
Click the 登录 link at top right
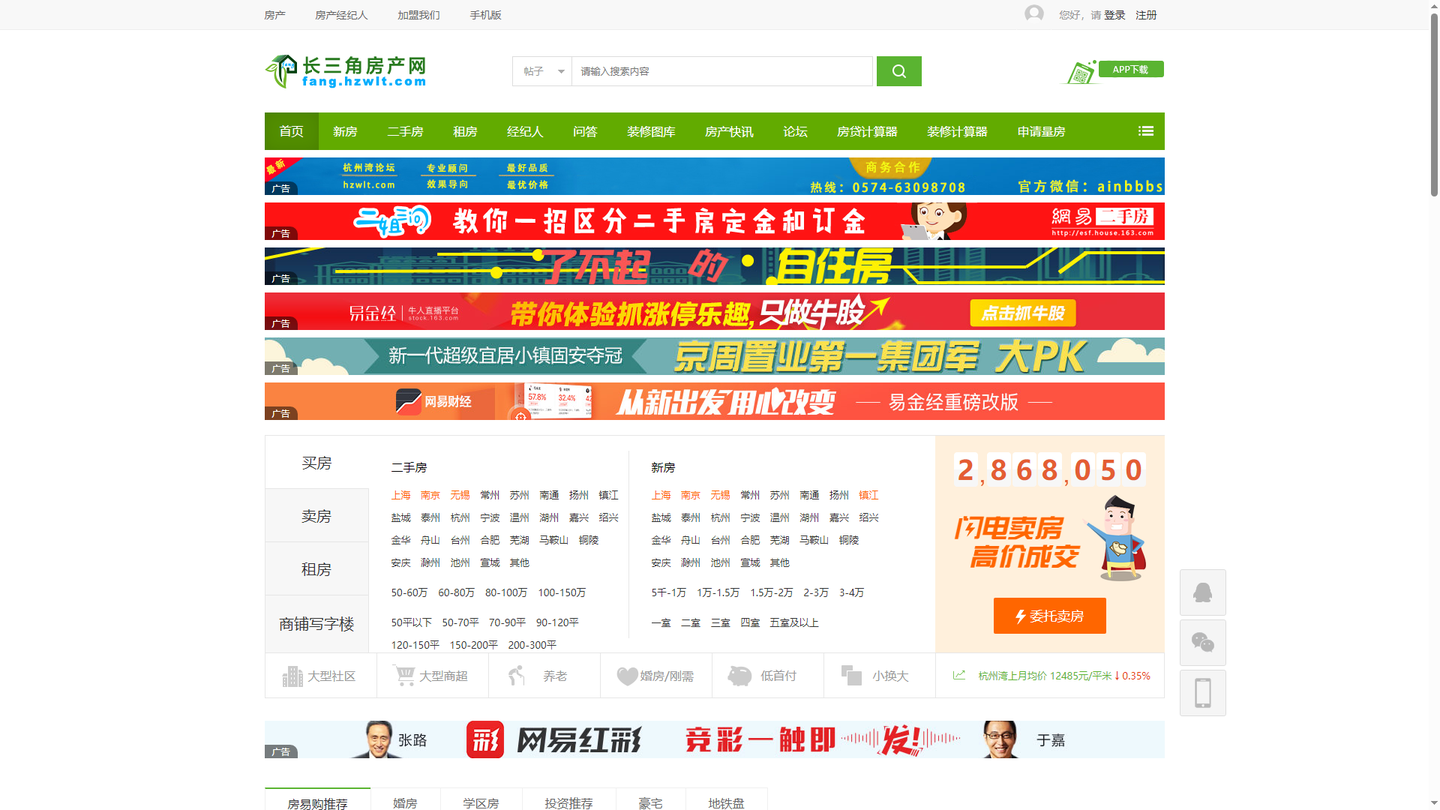click(x=1115, y=15)
